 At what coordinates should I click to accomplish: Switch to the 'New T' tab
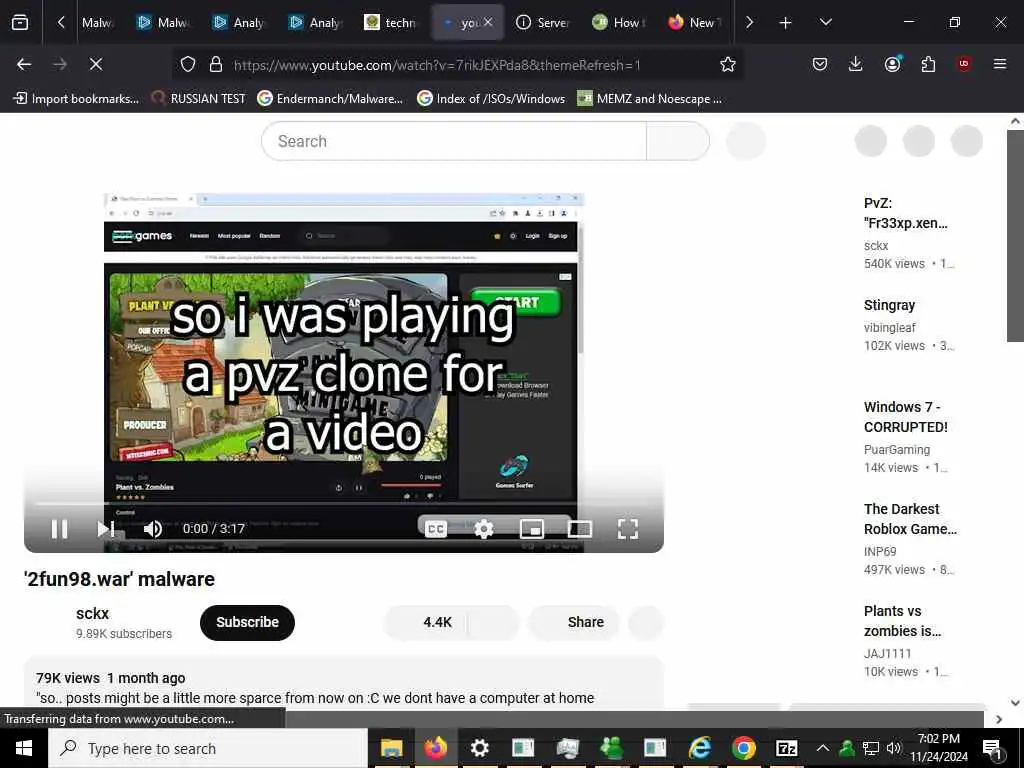[694, 23]
